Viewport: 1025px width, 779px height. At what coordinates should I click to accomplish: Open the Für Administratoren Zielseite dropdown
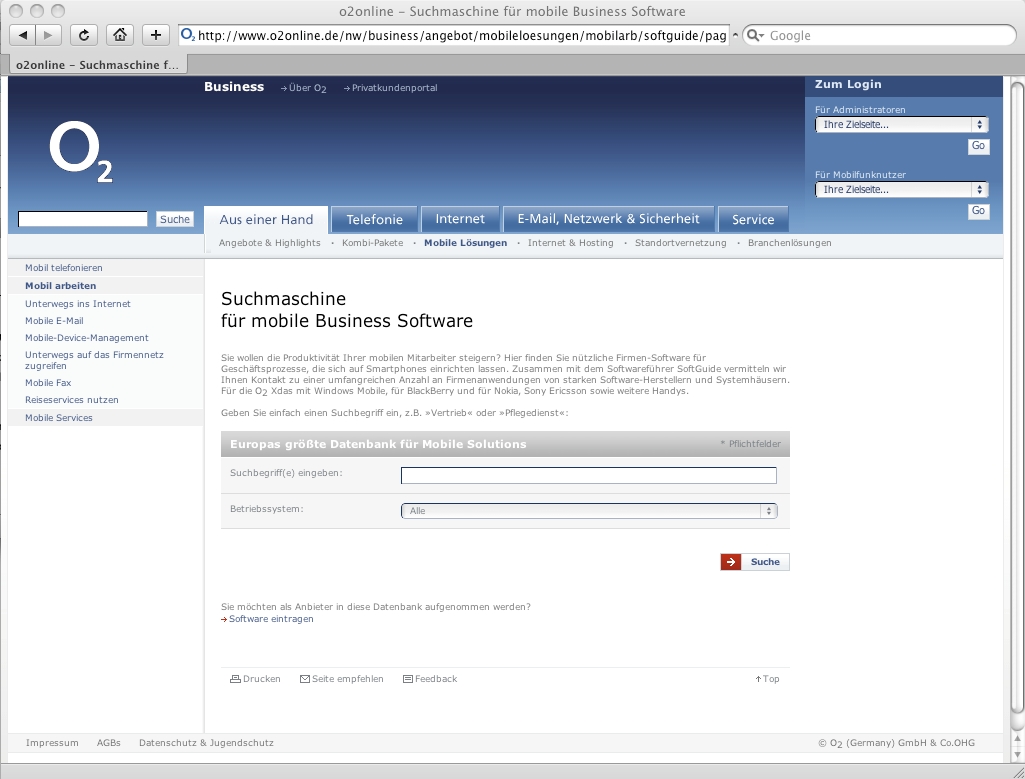901,124
